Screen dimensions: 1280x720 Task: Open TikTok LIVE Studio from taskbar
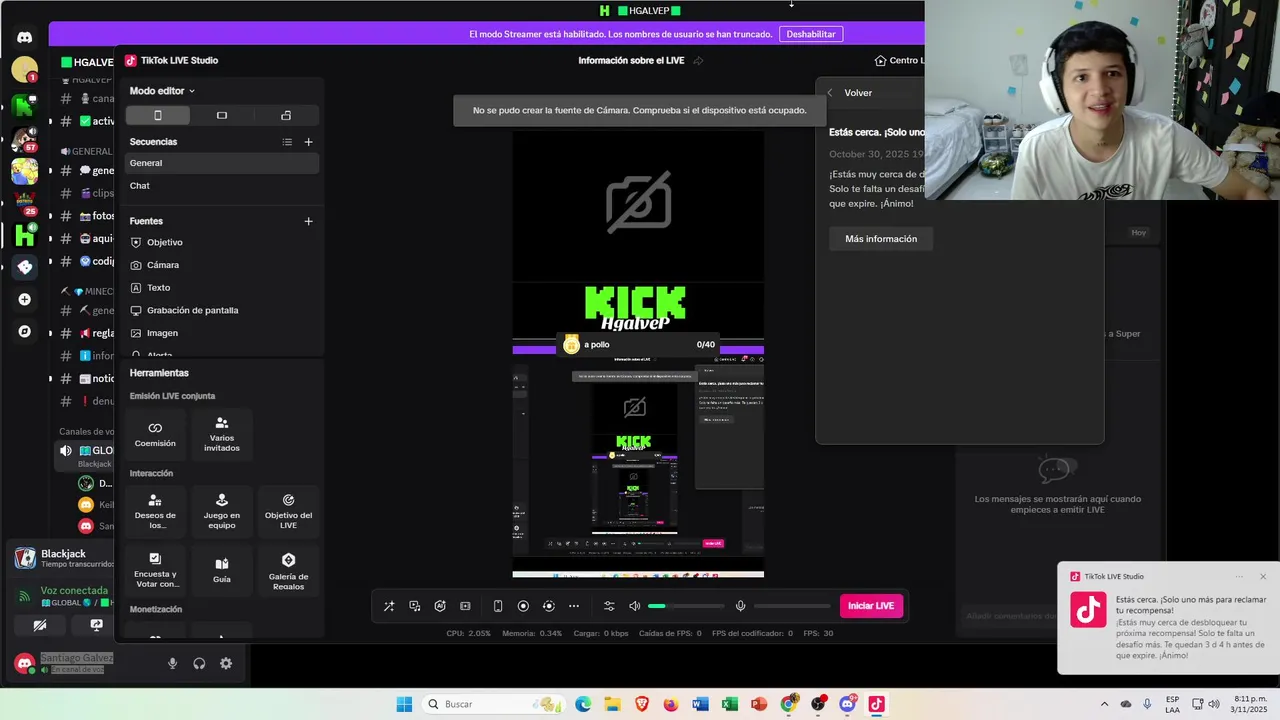[876, 704]
